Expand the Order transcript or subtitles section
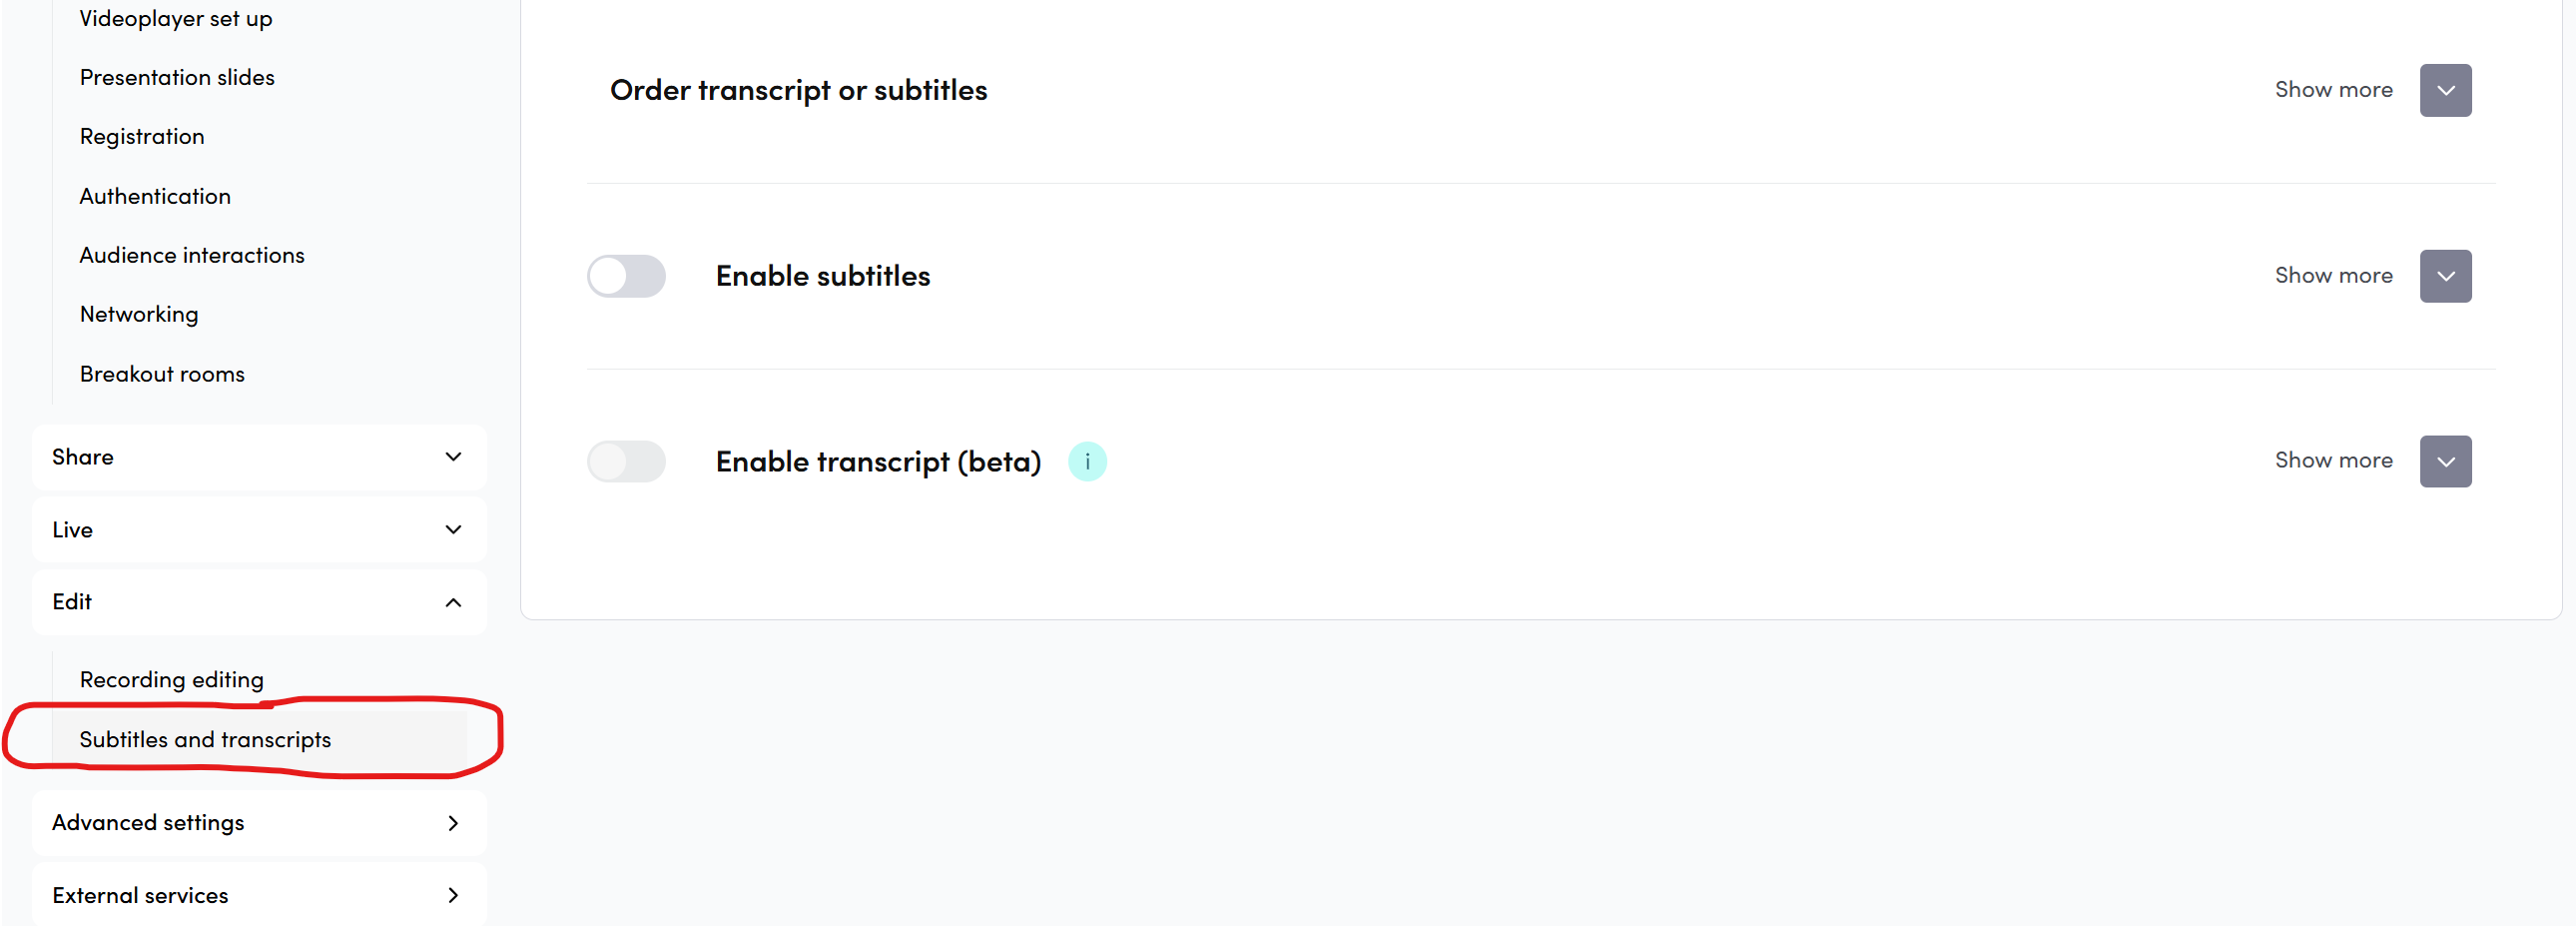 coord(2444,91)
